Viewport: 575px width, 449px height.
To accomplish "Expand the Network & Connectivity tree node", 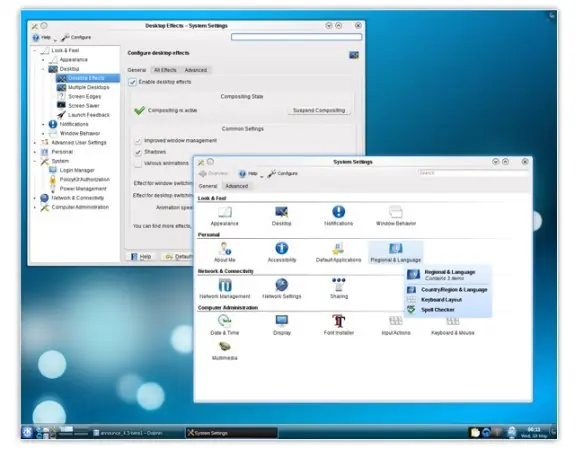I will (x=35, y=198).
